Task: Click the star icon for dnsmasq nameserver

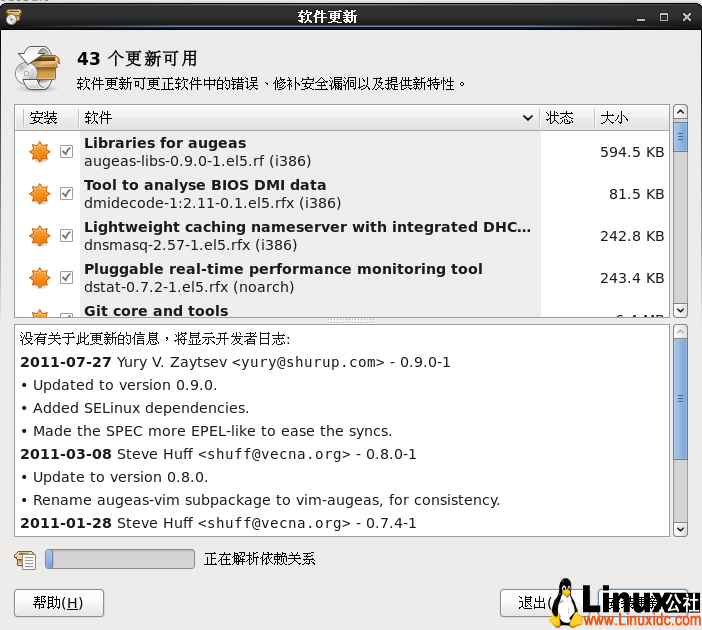Action: (39, 236)
